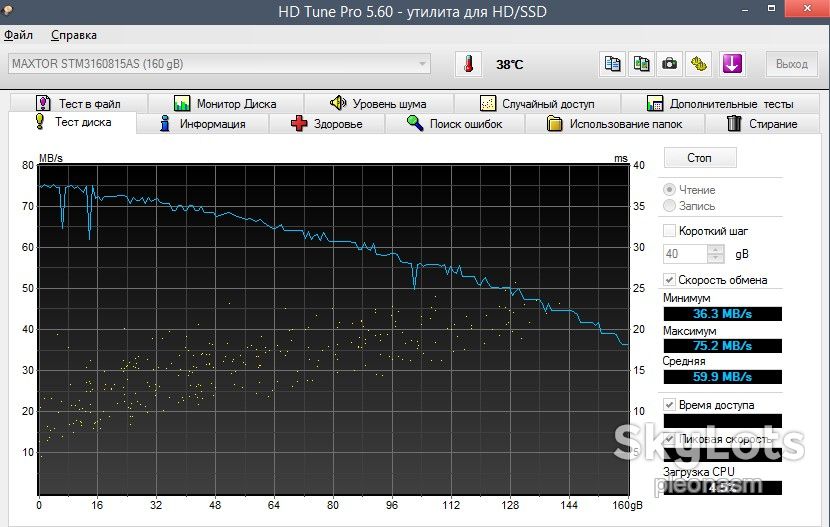Select the Чтение radio button

[x=669, y=189]
